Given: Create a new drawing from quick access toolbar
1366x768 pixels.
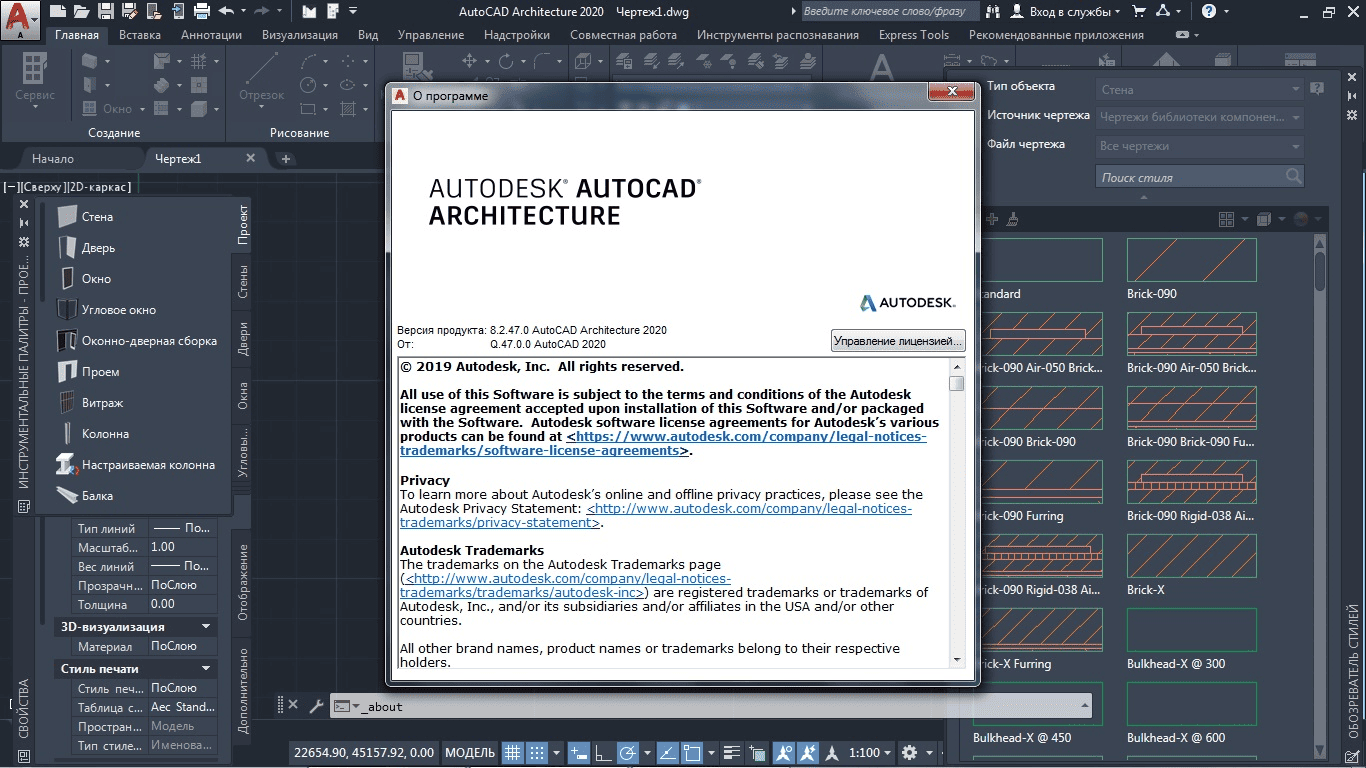Looking at the screenshot, I should [x=58, y=12].
